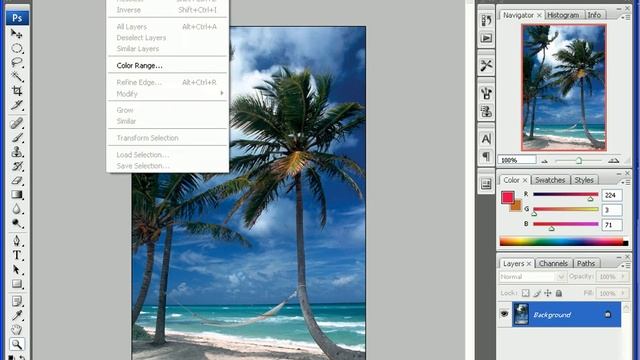Image resolution: width=640 pixels, height=360 pixels.
Task: Open the Opacity slider arrow
Action: click(x=623, y=277)
